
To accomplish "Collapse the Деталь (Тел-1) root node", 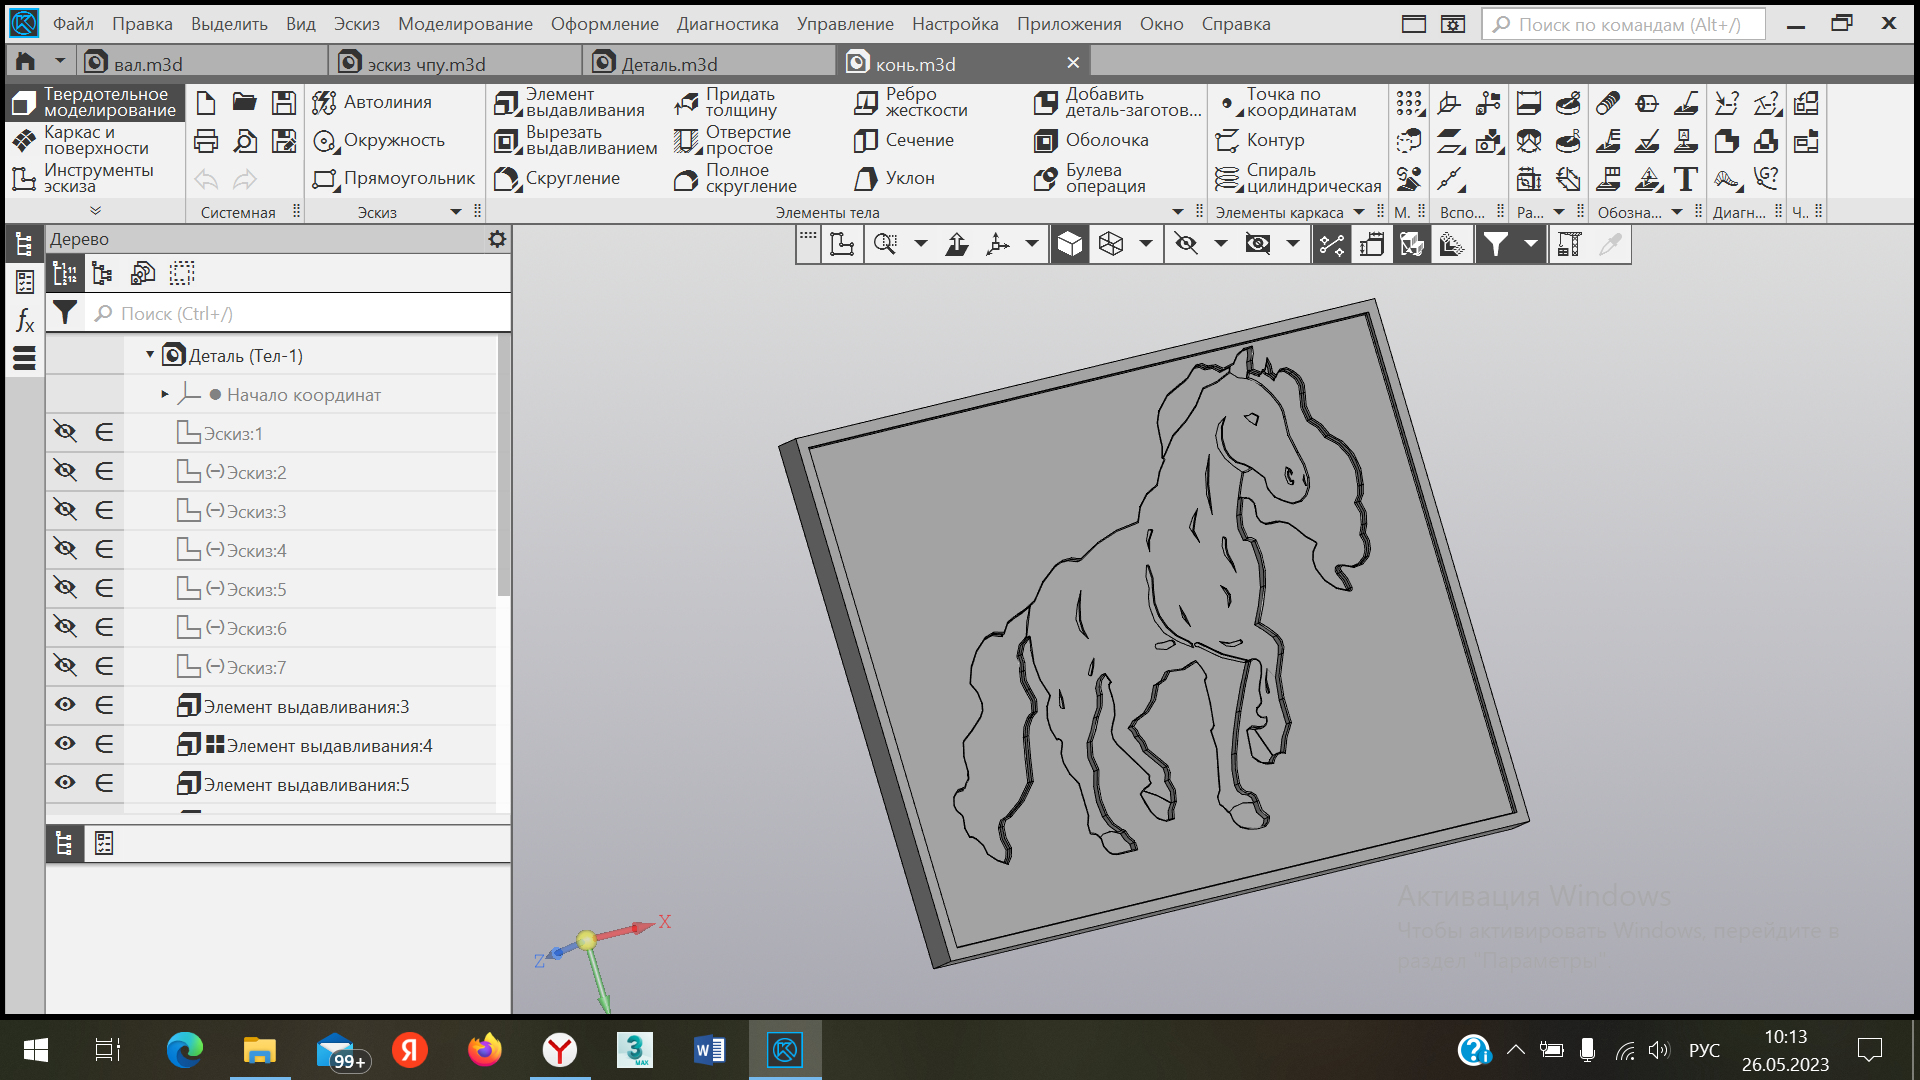I will (150, 355).
